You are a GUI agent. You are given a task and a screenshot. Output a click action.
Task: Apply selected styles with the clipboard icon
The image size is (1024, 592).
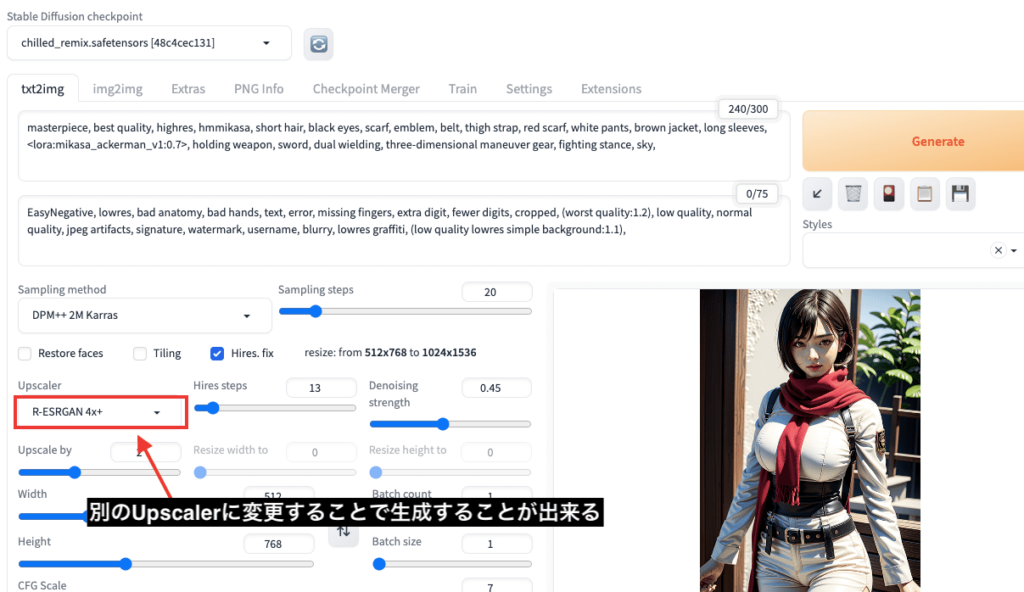pos(925,193)
